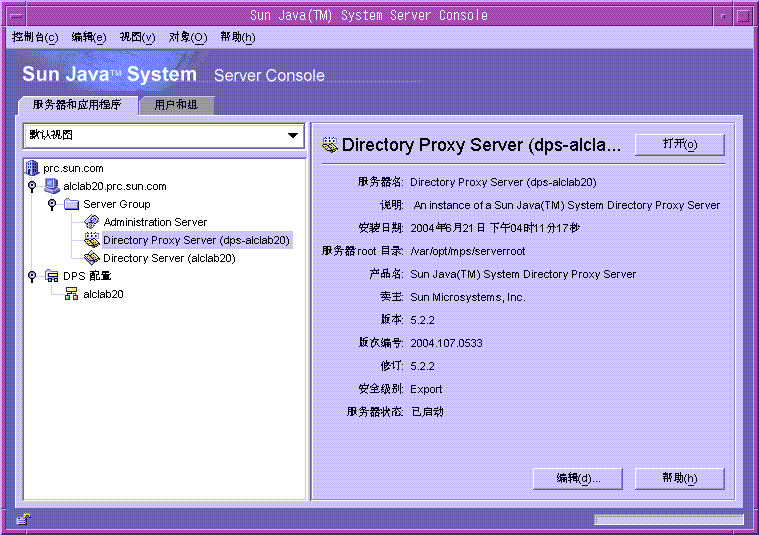
Task: Maximize the Server Console window
Action: click(743, 16)
